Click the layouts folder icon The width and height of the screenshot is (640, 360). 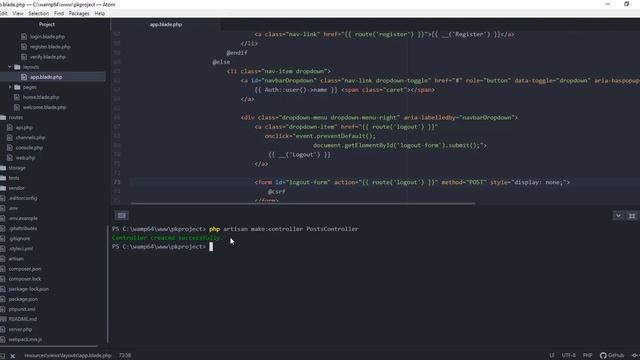17,67
